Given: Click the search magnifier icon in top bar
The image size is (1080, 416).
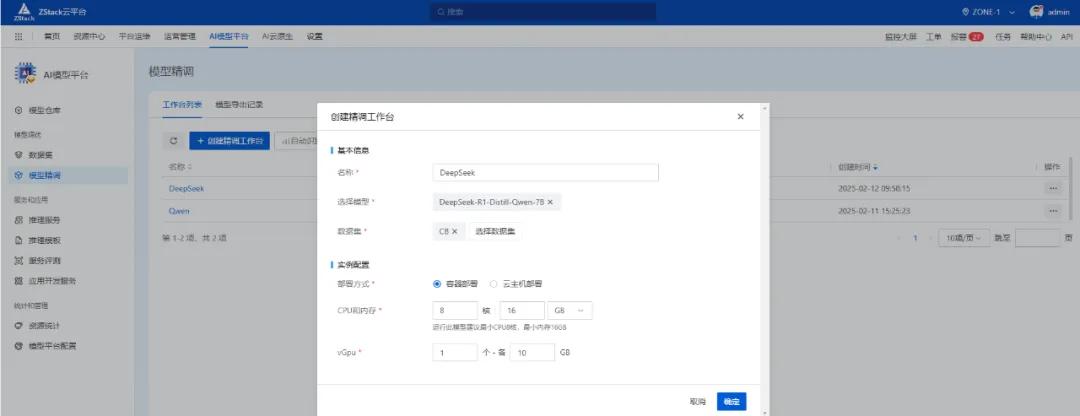Looking at the screenshot, I should click(441, 12).
